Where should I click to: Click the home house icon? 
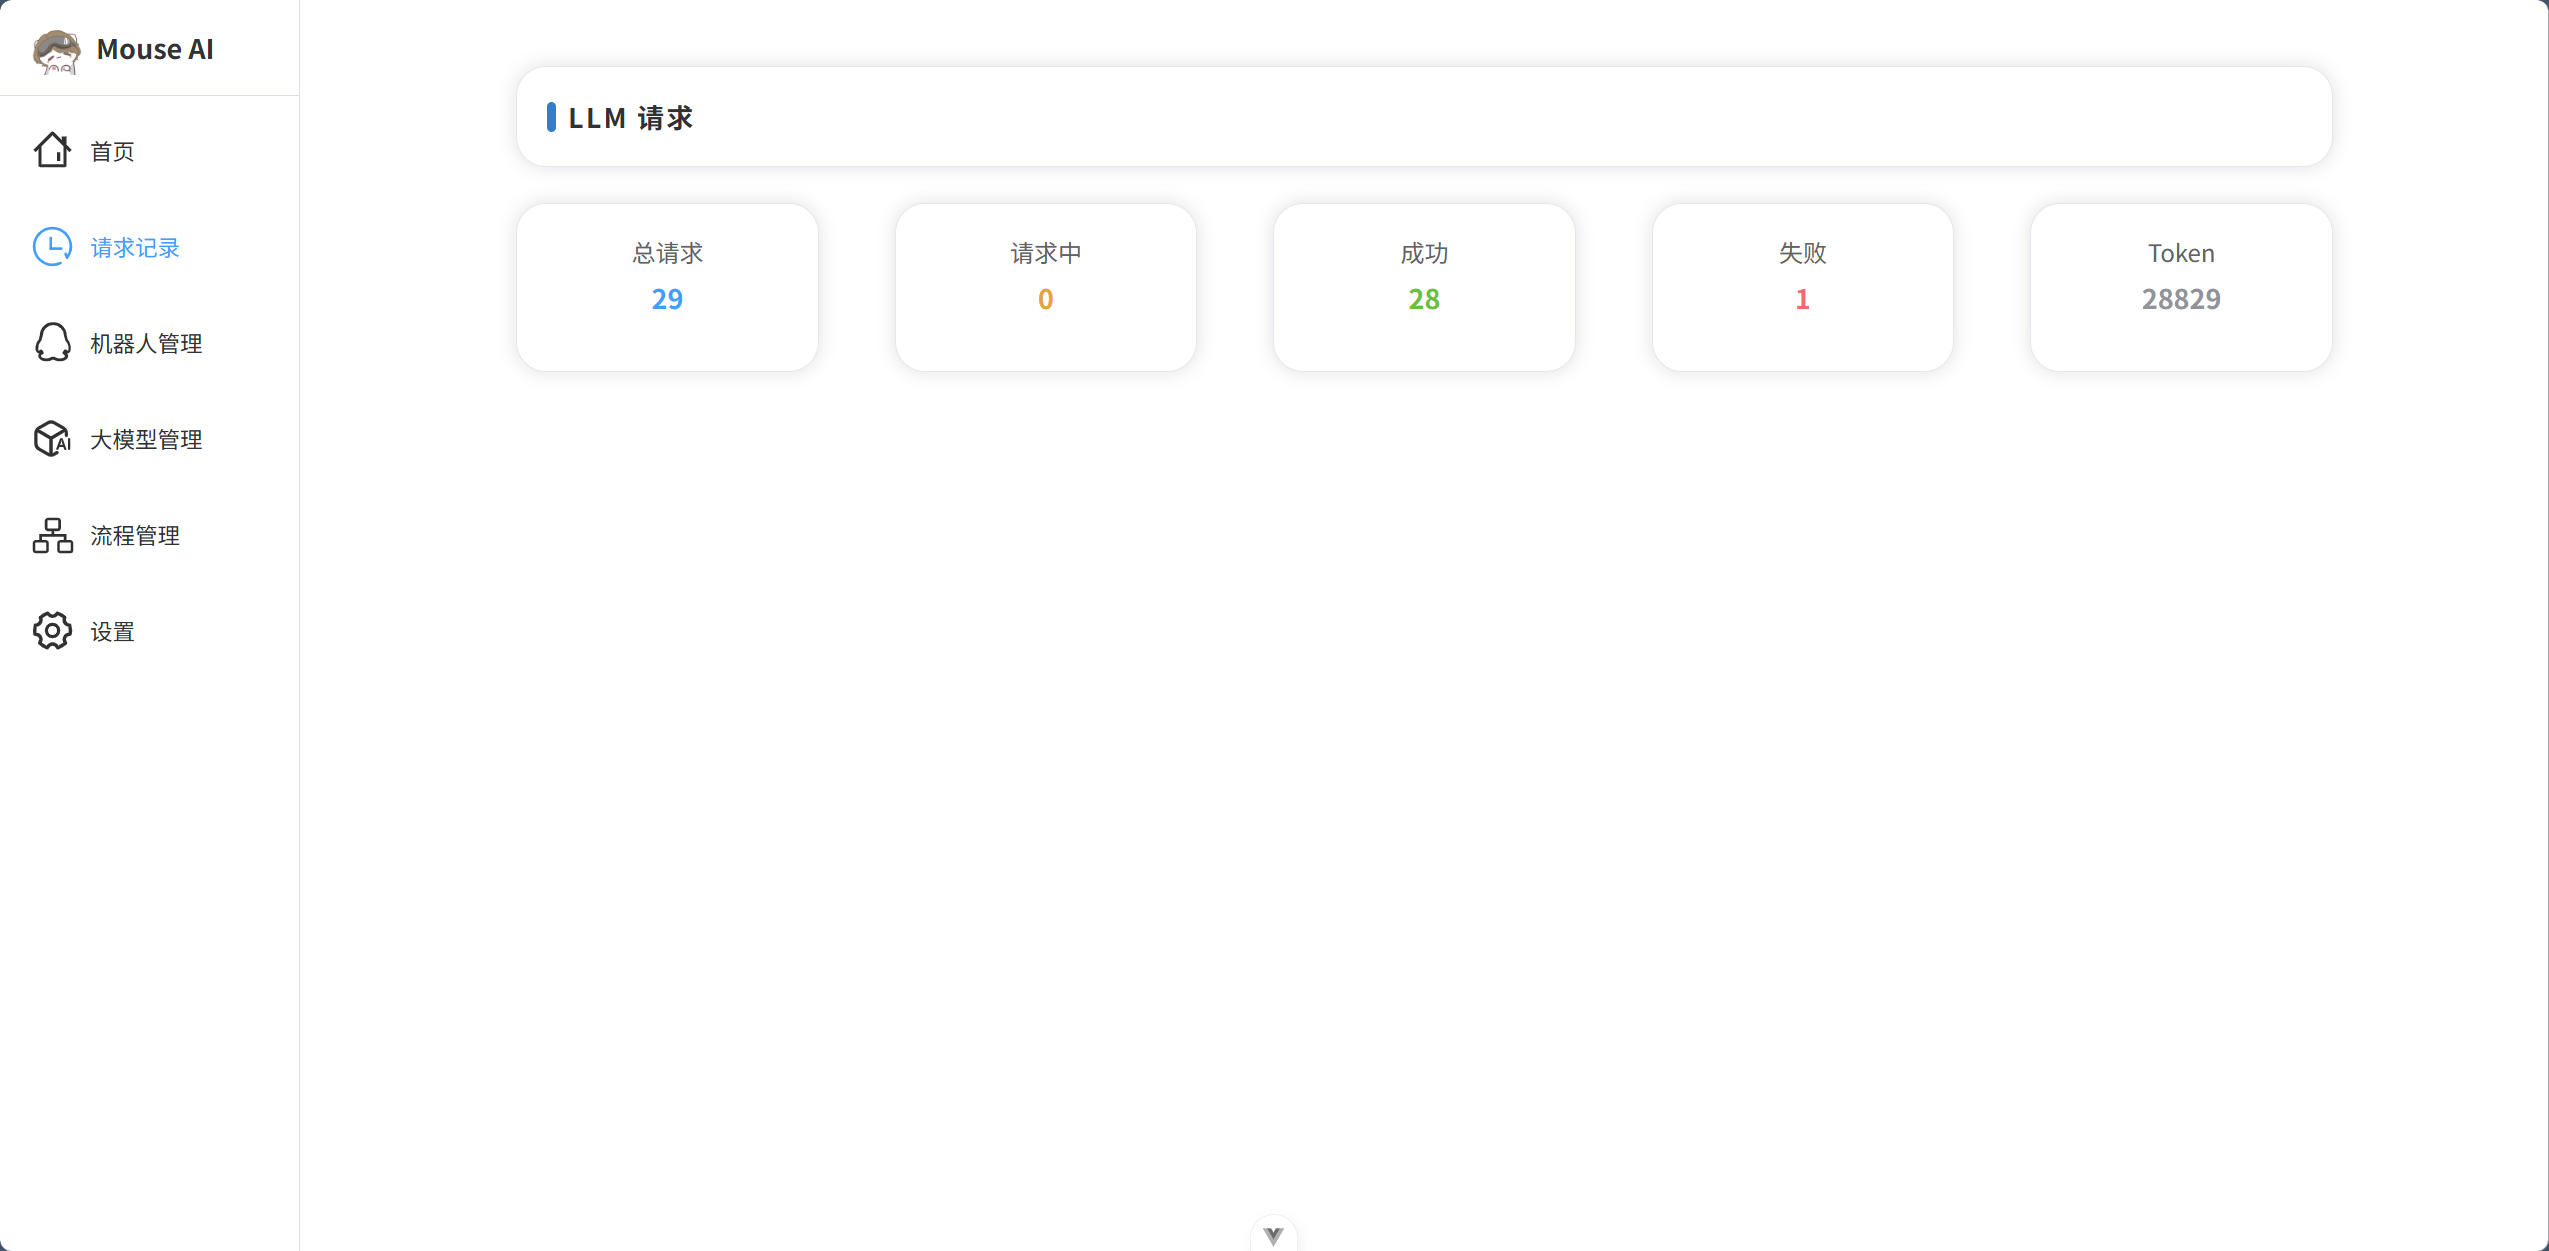(x=52, y=151)
